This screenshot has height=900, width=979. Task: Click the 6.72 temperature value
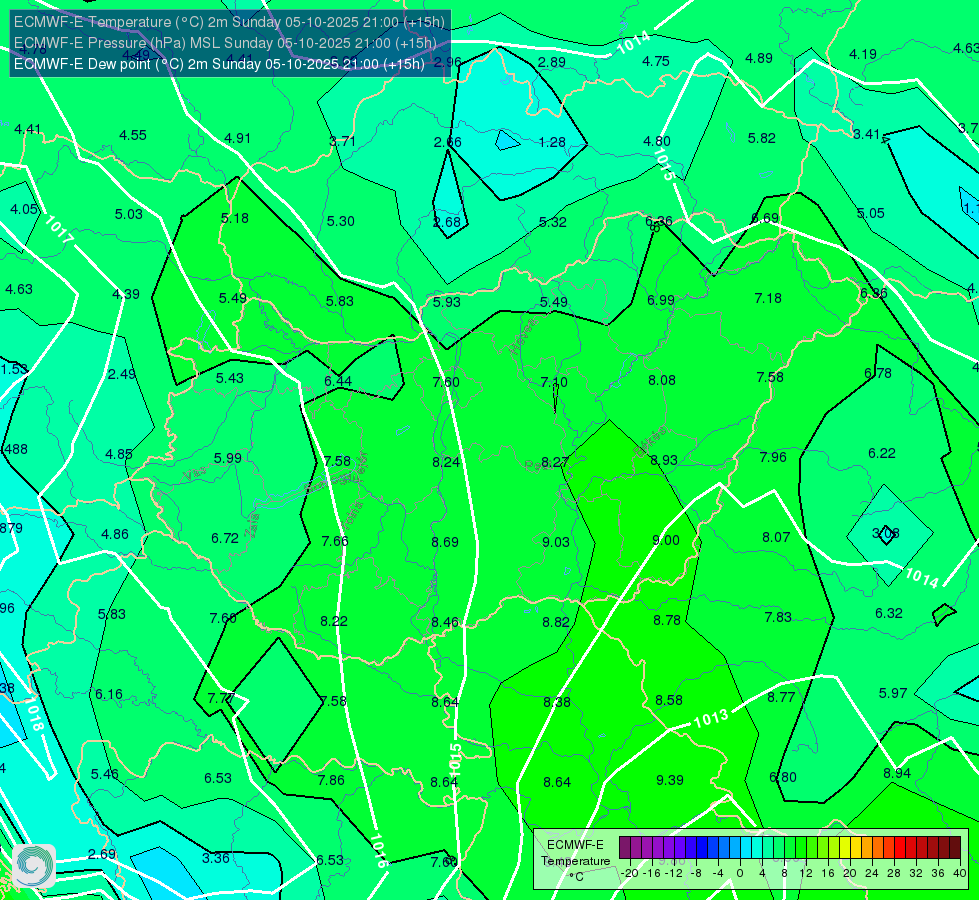tap(225, 538)
